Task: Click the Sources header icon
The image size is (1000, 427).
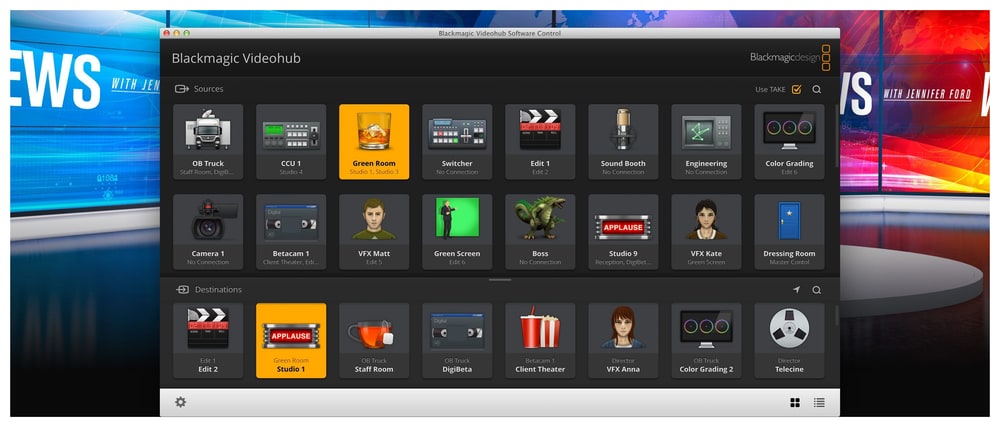Action: tap(182, 89)
